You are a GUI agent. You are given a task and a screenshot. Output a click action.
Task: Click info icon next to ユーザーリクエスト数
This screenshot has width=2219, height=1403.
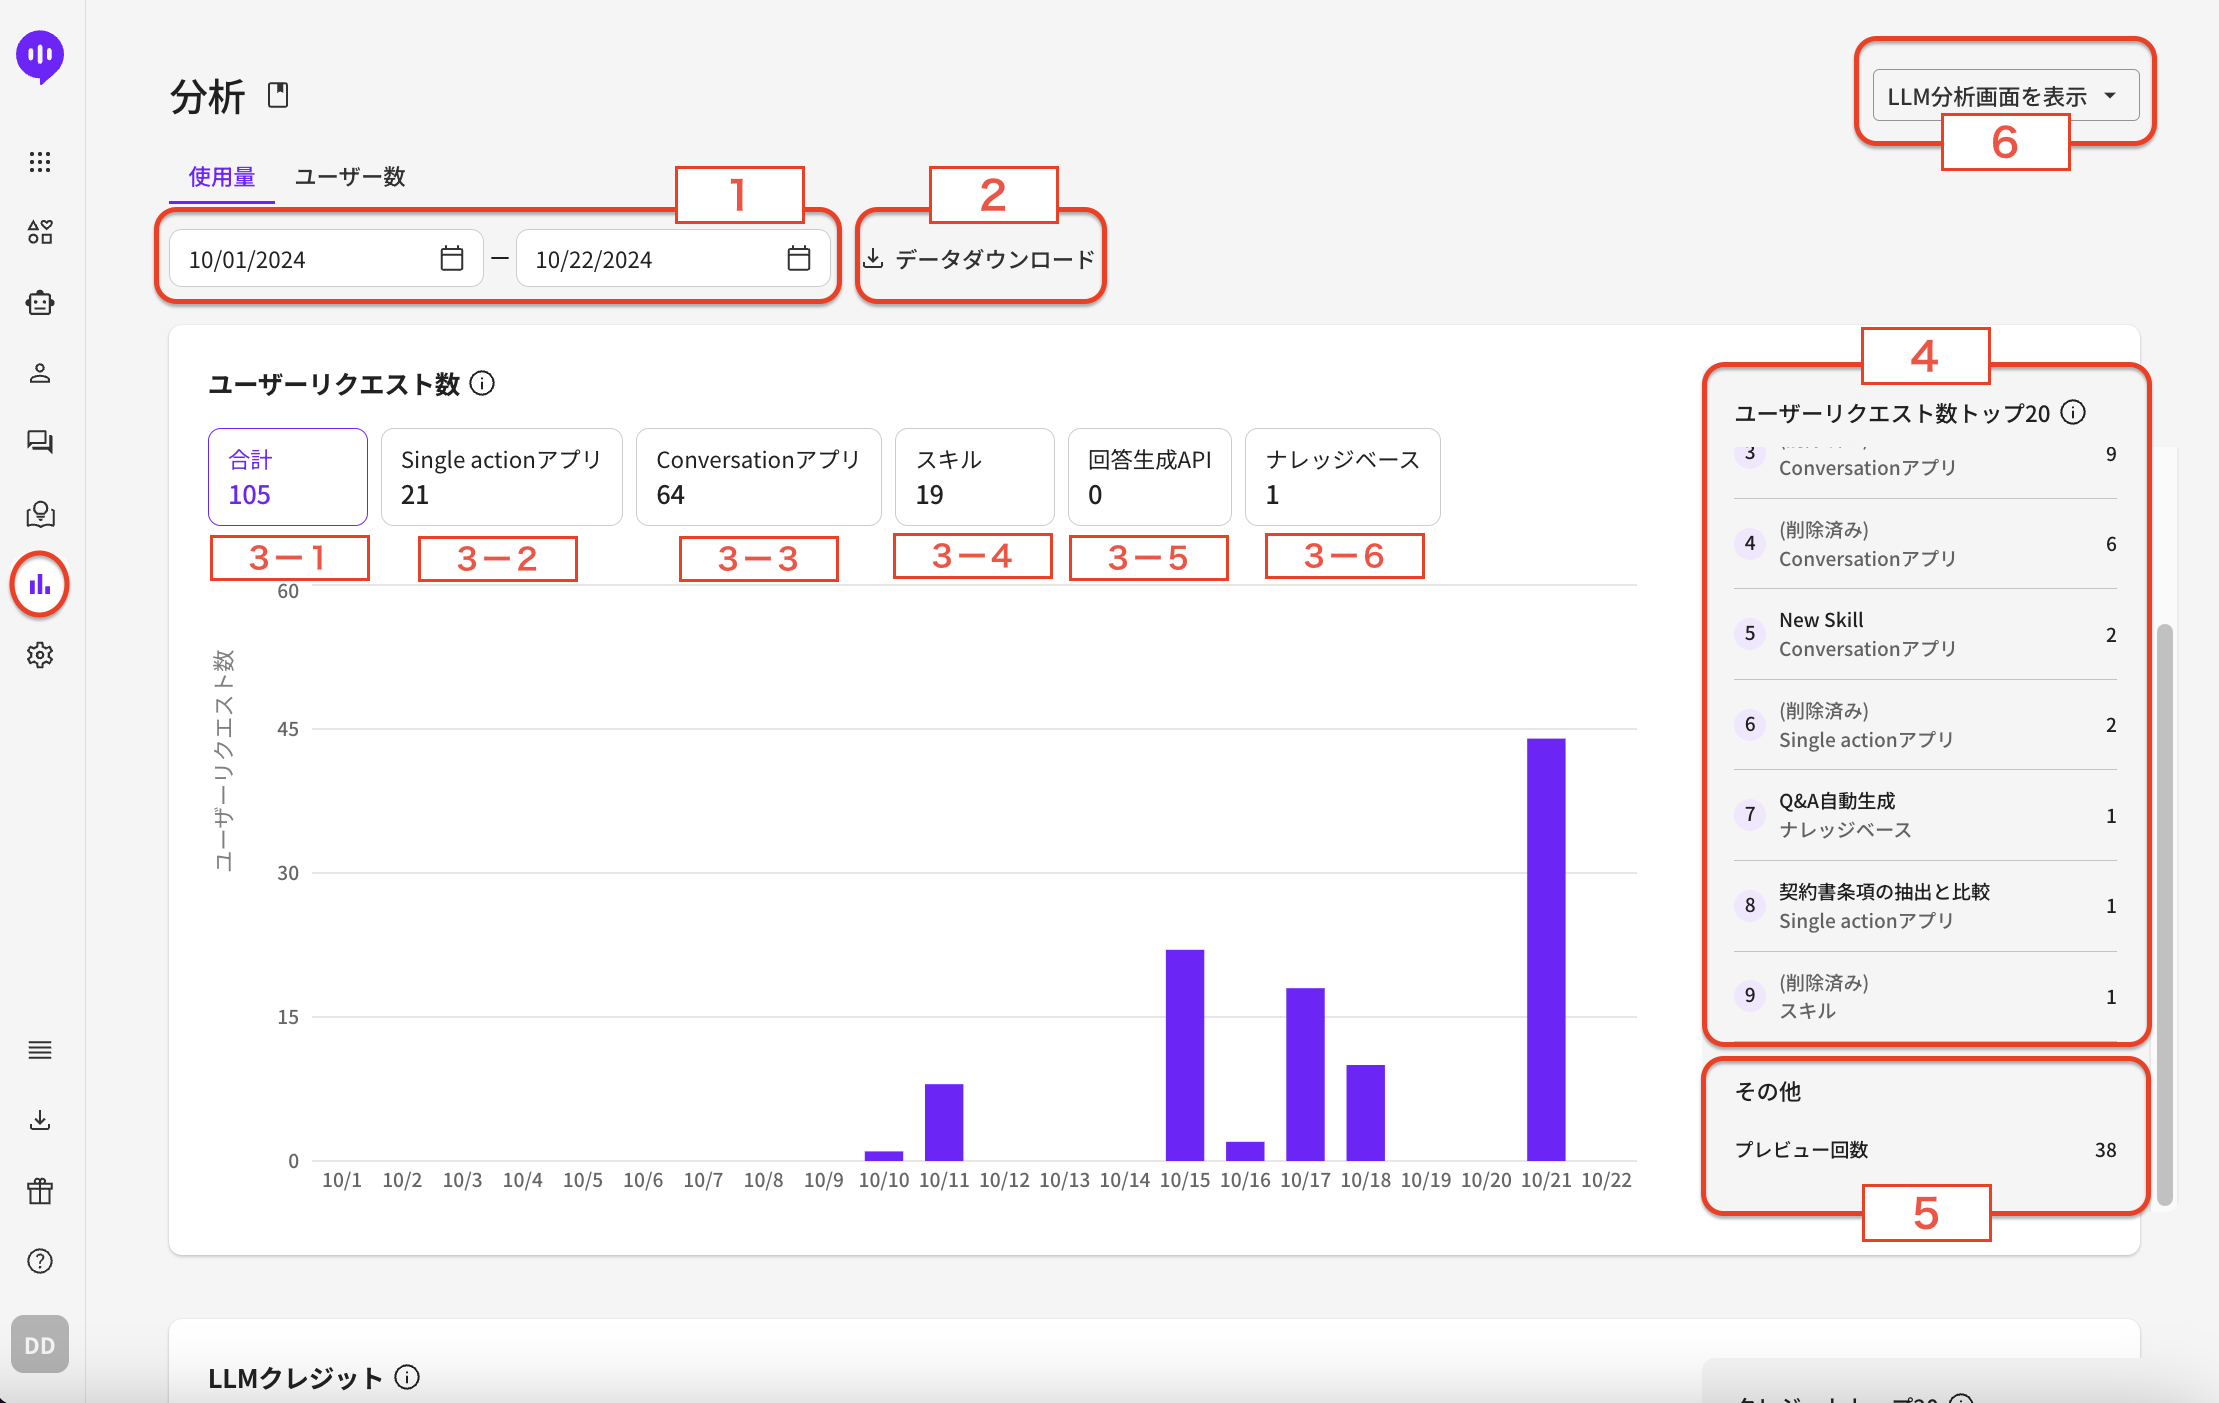click(x=482, y=383)
